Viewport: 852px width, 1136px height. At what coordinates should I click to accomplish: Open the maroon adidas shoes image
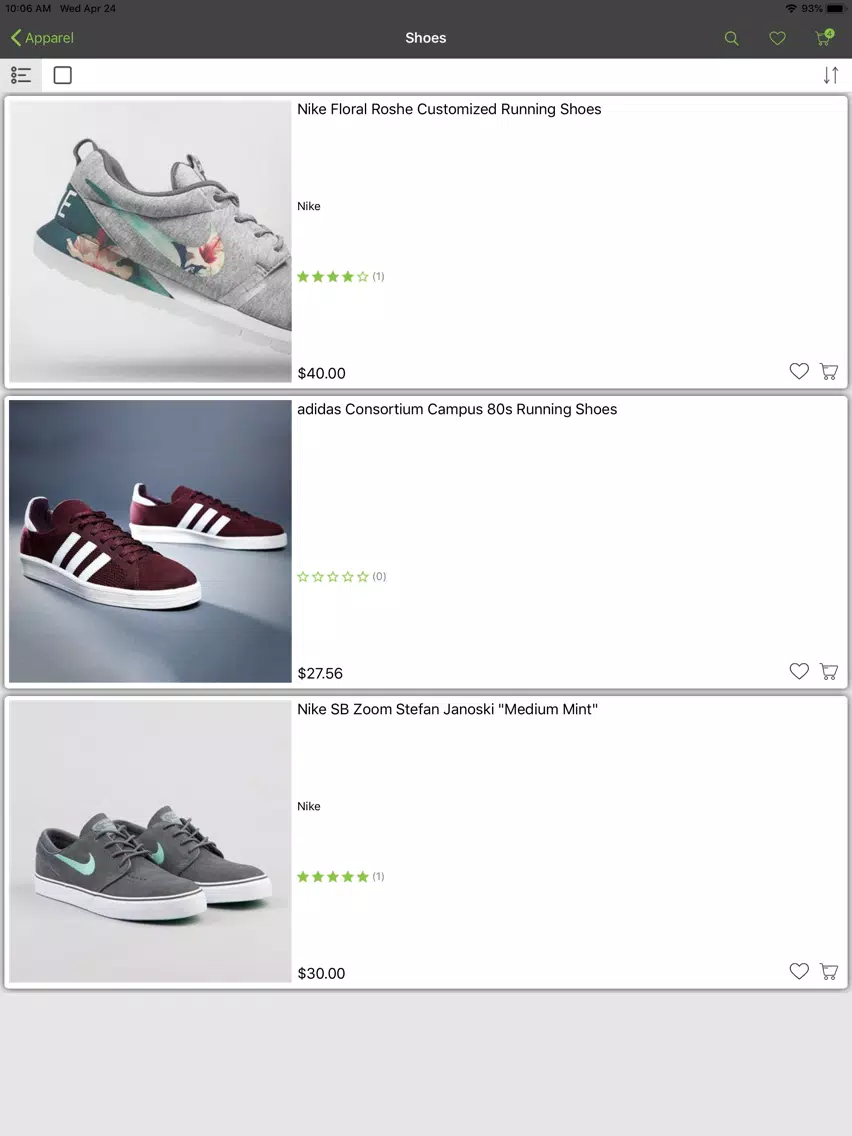click(x=150, y=541)
